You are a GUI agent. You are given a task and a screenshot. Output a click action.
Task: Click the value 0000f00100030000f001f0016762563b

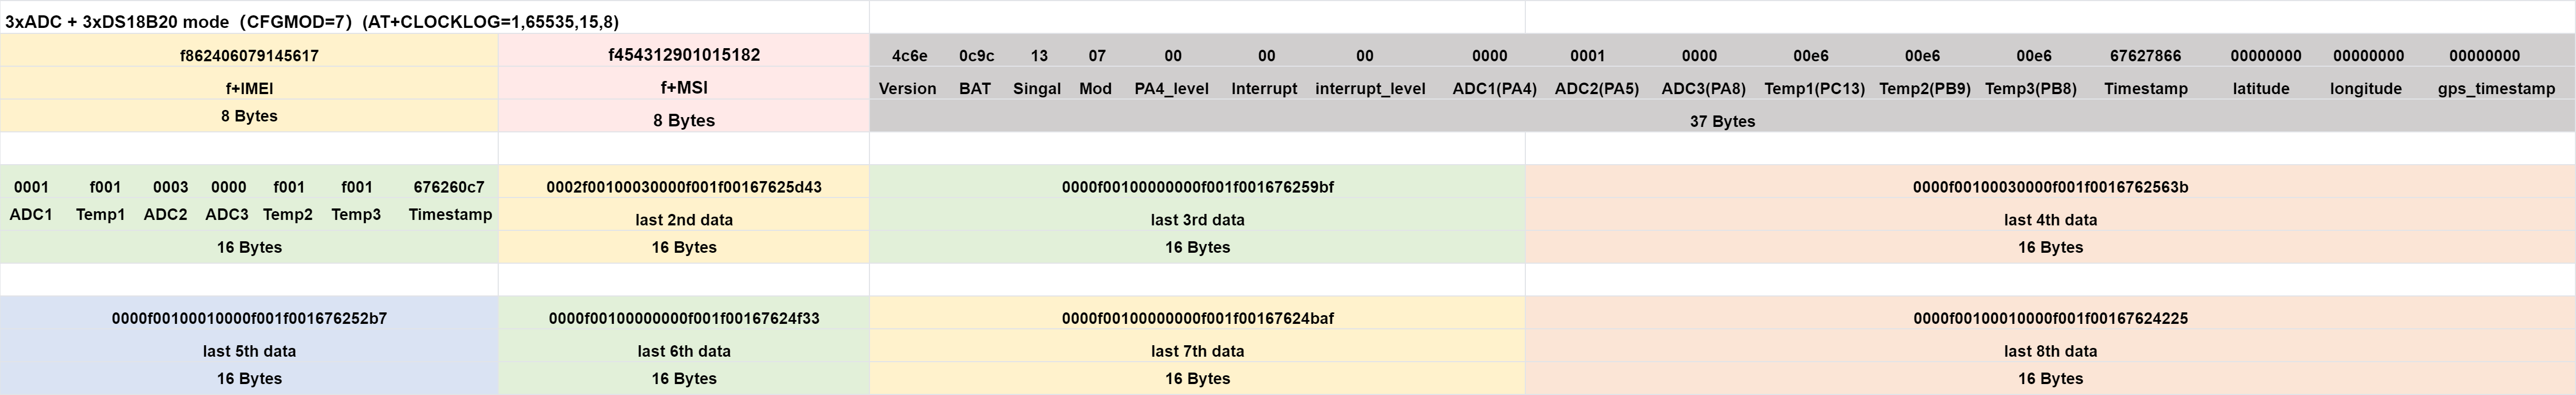point(2050,187)
